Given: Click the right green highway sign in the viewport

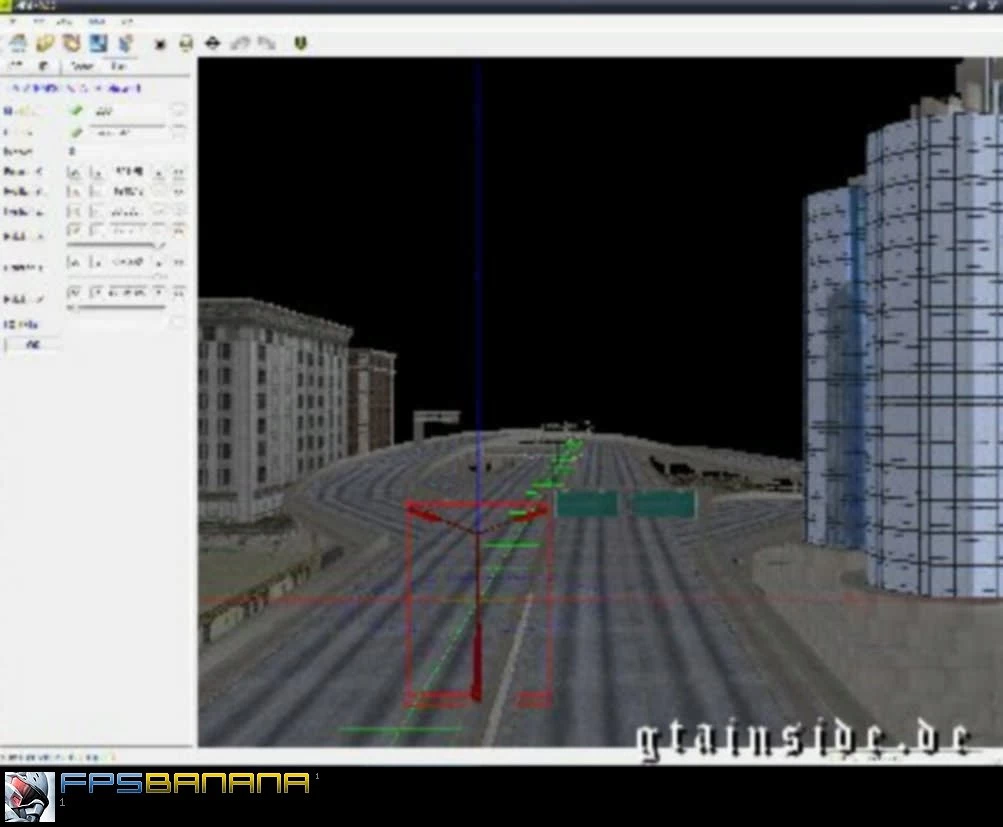Looking at the screenshot, I should (663, 503).
